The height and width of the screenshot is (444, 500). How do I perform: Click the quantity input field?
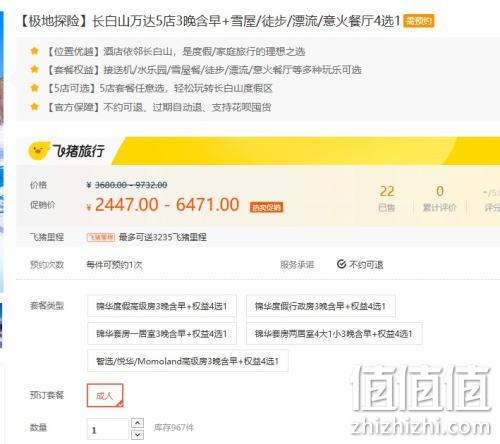[108, 429]
